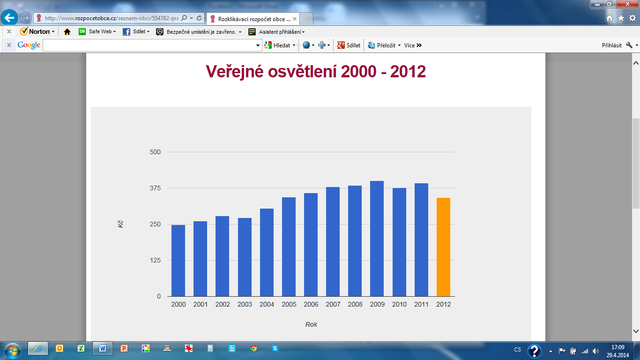Click the orange 2012 bar

[x=443, y=247]
